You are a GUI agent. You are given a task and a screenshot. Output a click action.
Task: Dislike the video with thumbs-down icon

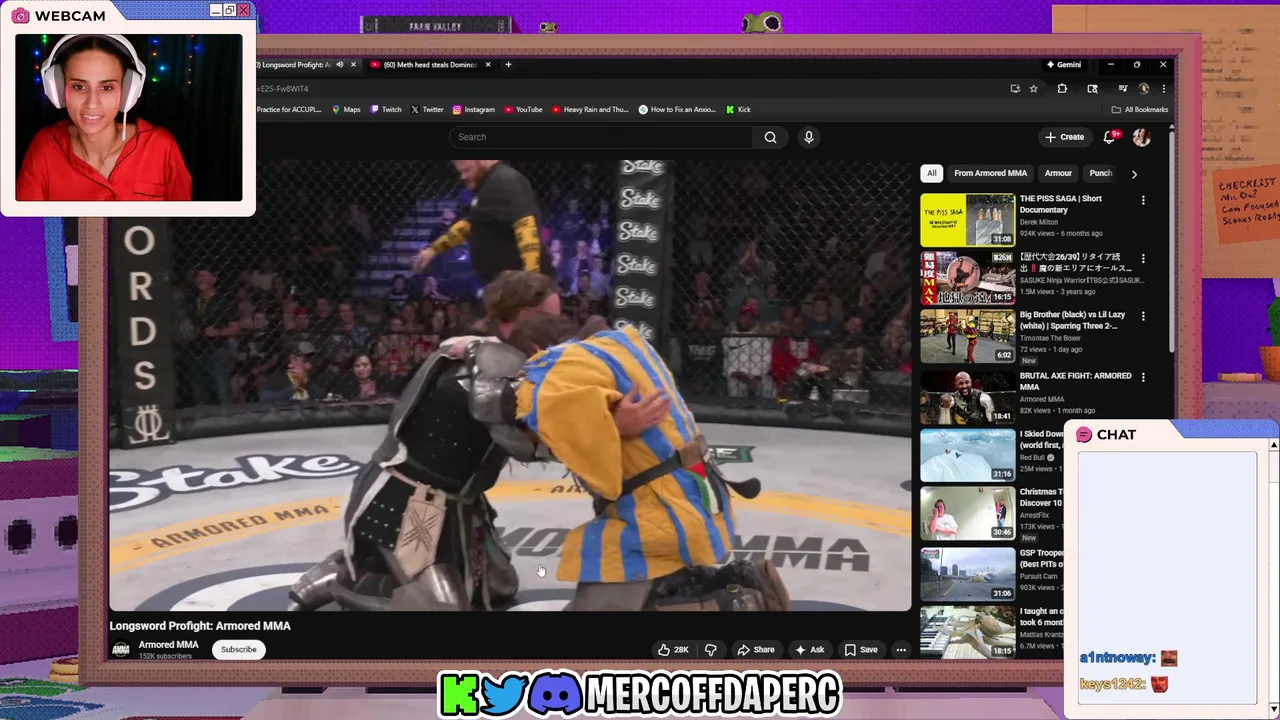710,650
